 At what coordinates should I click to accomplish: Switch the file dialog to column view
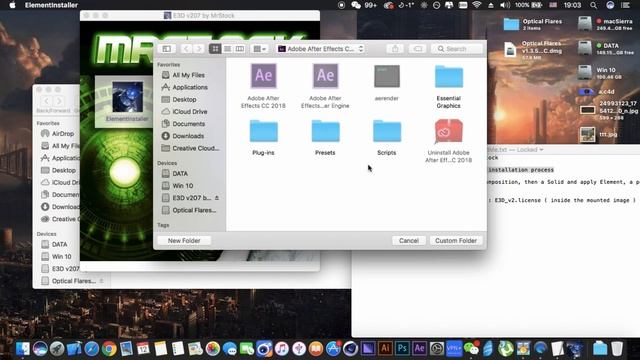point(240,49)
